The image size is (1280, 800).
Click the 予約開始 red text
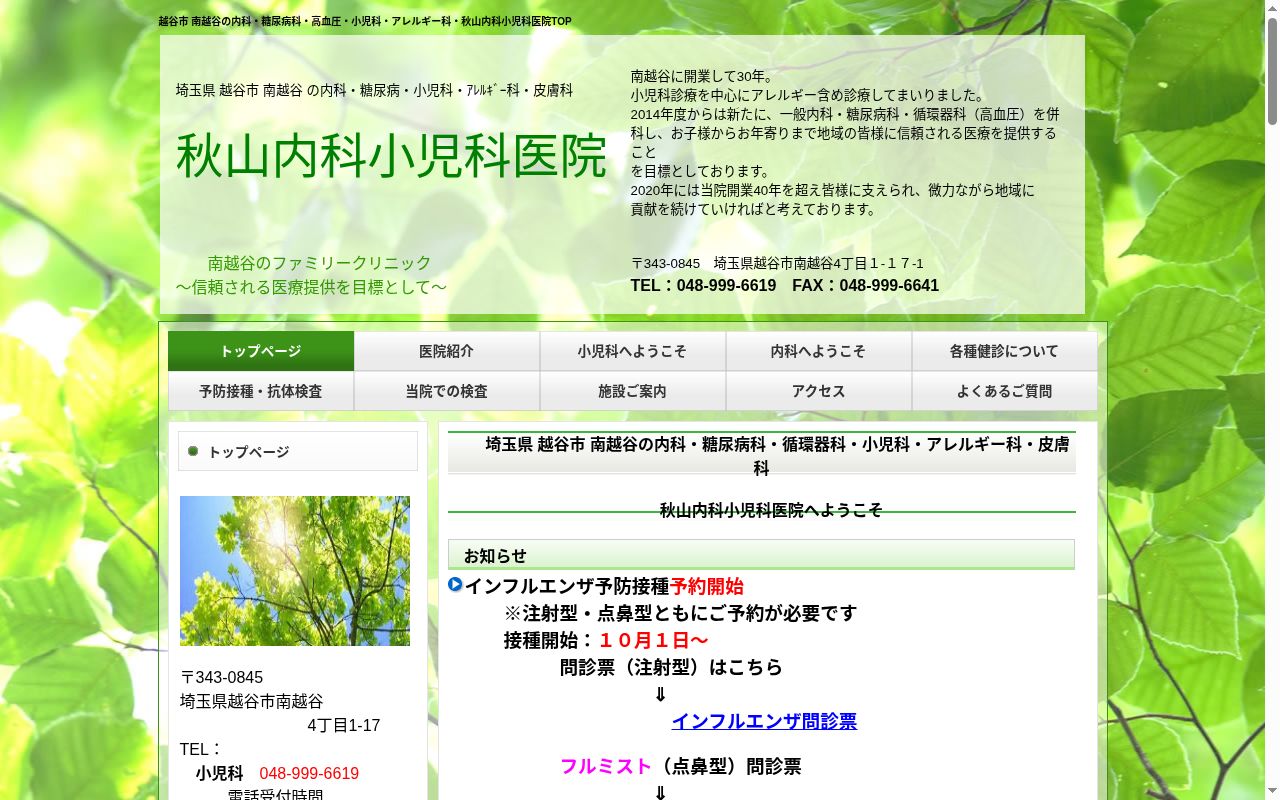point(707,586)
